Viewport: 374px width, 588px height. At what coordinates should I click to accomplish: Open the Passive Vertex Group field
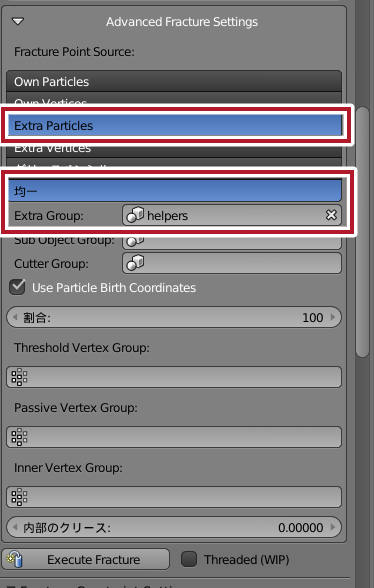tap(174, 437)
